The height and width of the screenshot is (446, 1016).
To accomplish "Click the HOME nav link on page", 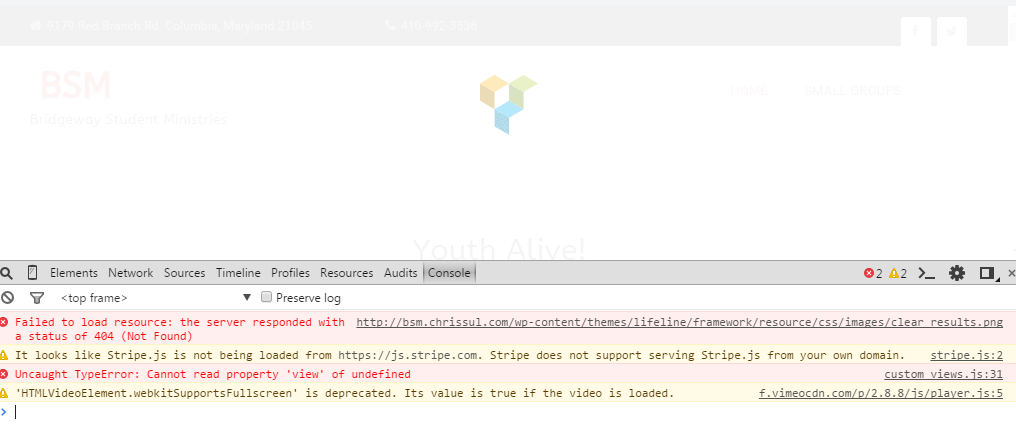I will [x=749, y=91].
